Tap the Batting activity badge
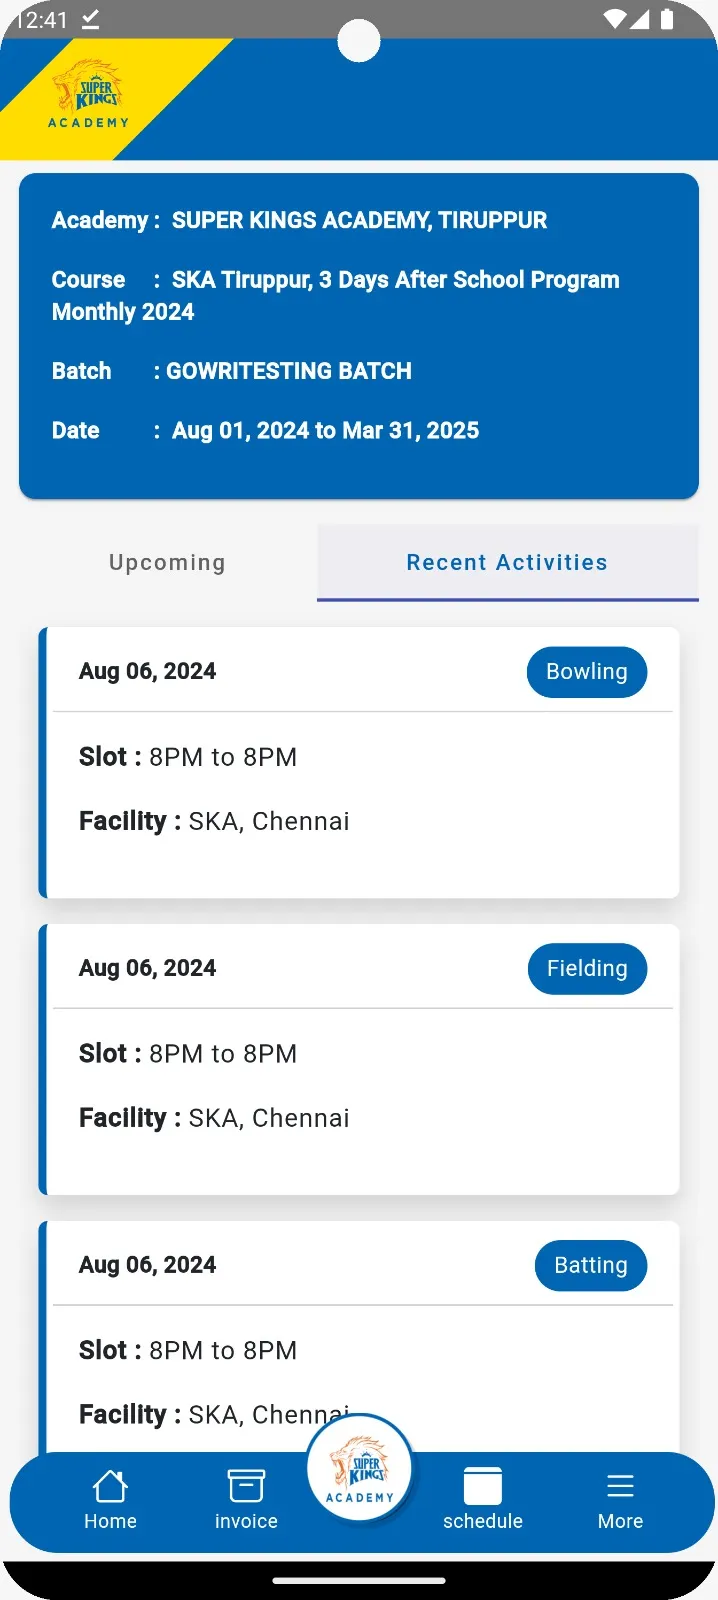Screen dimensions: 718x1600 coord(591,1266)
